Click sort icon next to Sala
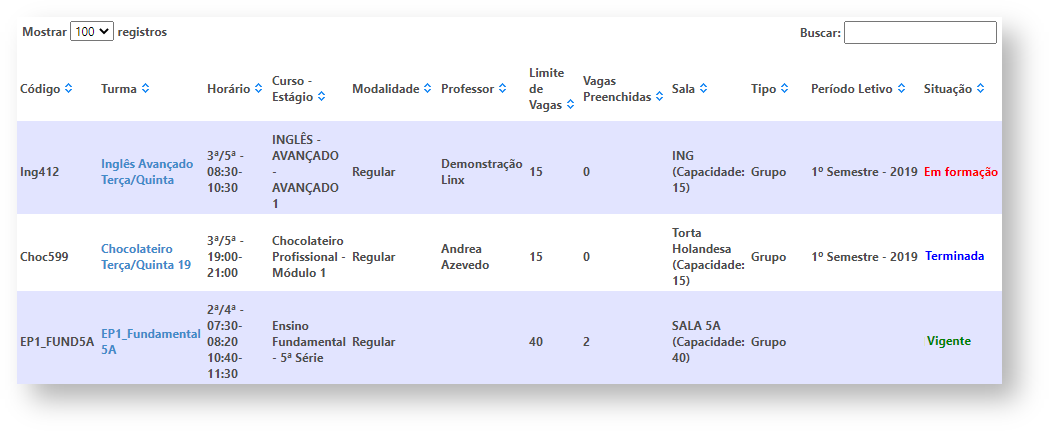1050x432 pixels. [704, 89]
